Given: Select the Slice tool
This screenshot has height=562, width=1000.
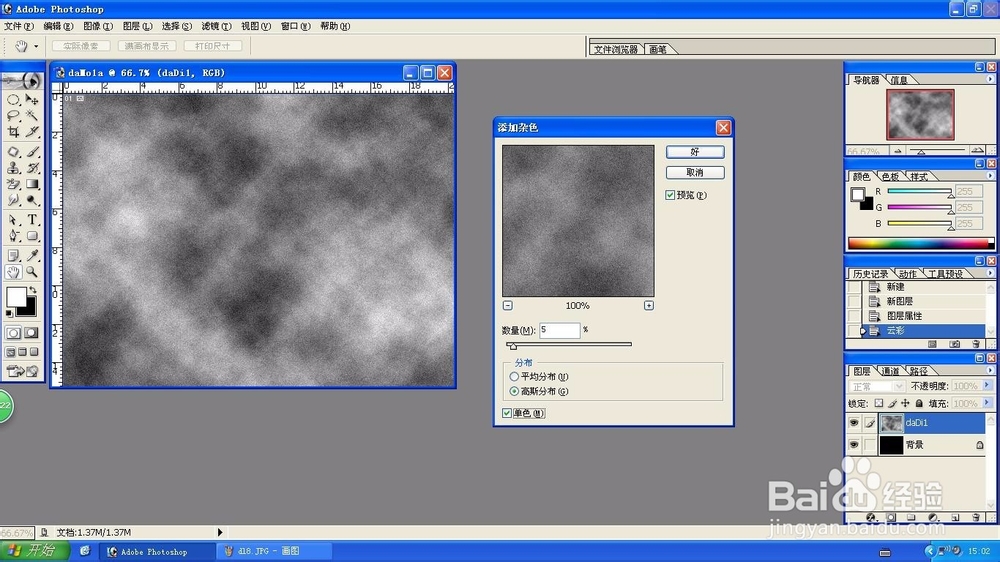Looking at the screenshot, I should (x=32, y=132).
